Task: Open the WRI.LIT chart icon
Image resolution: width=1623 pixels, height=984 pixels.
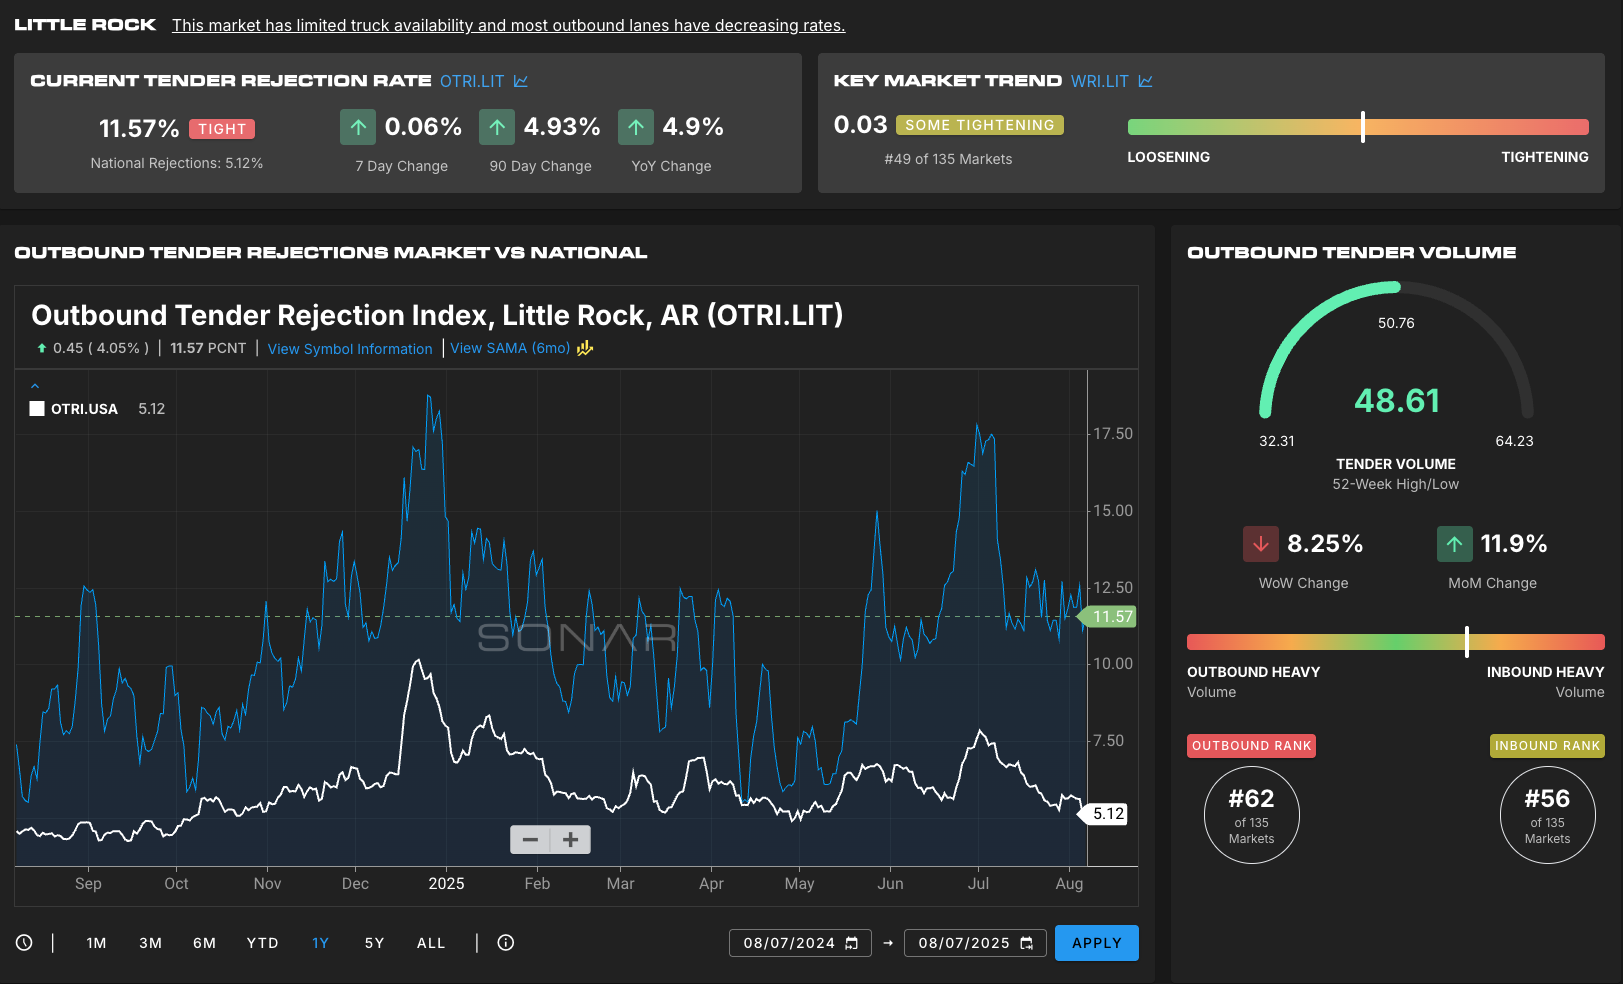Action: tap(1146, 81)
